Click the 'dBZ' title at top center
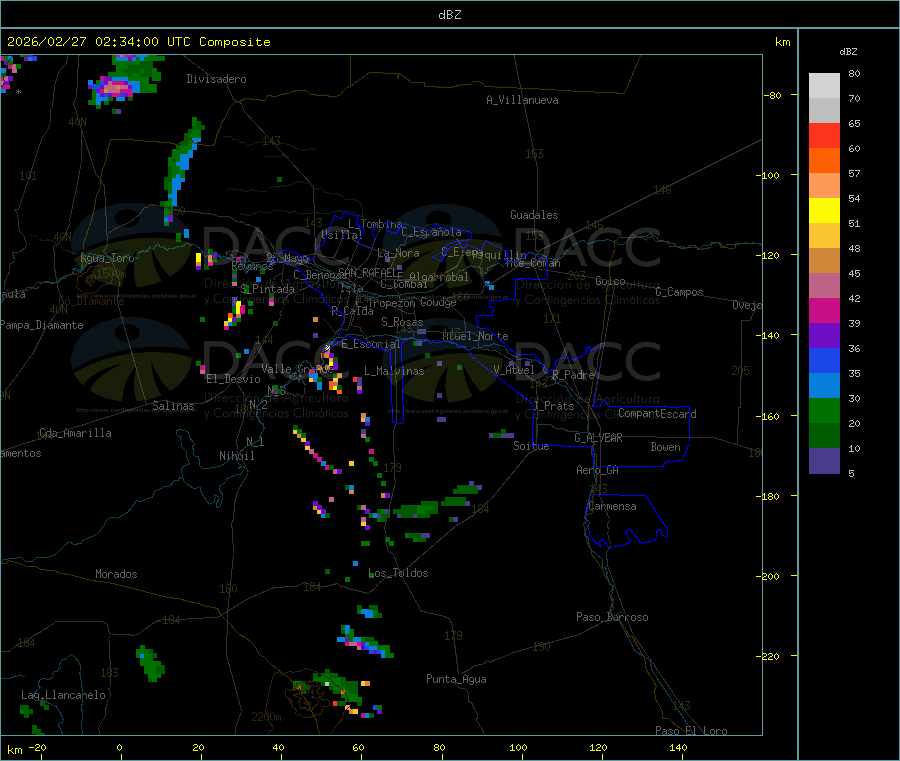Screen dimensions: 900x761 [x=449, y=15]
